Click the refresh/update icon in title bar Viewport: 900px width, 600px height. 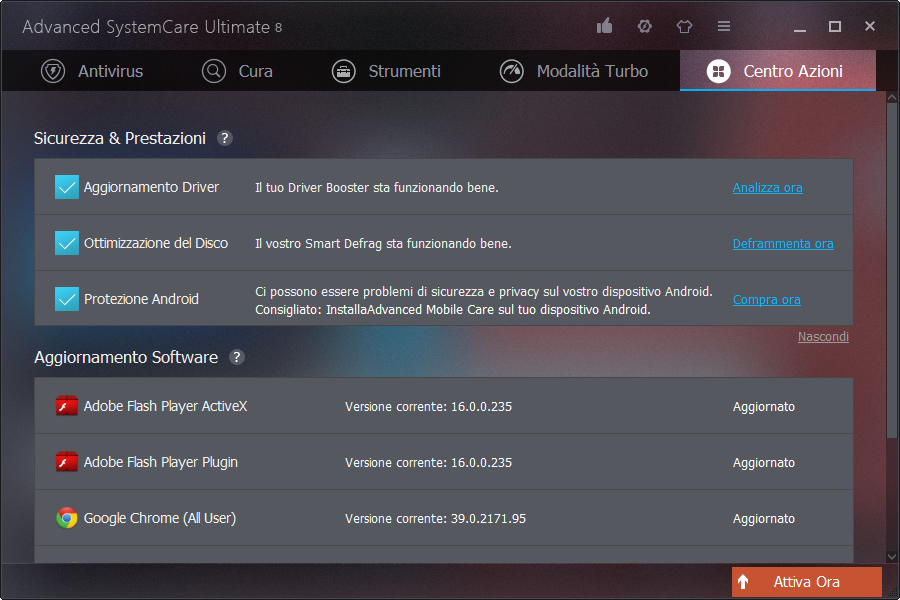click(x=644, y=26)
